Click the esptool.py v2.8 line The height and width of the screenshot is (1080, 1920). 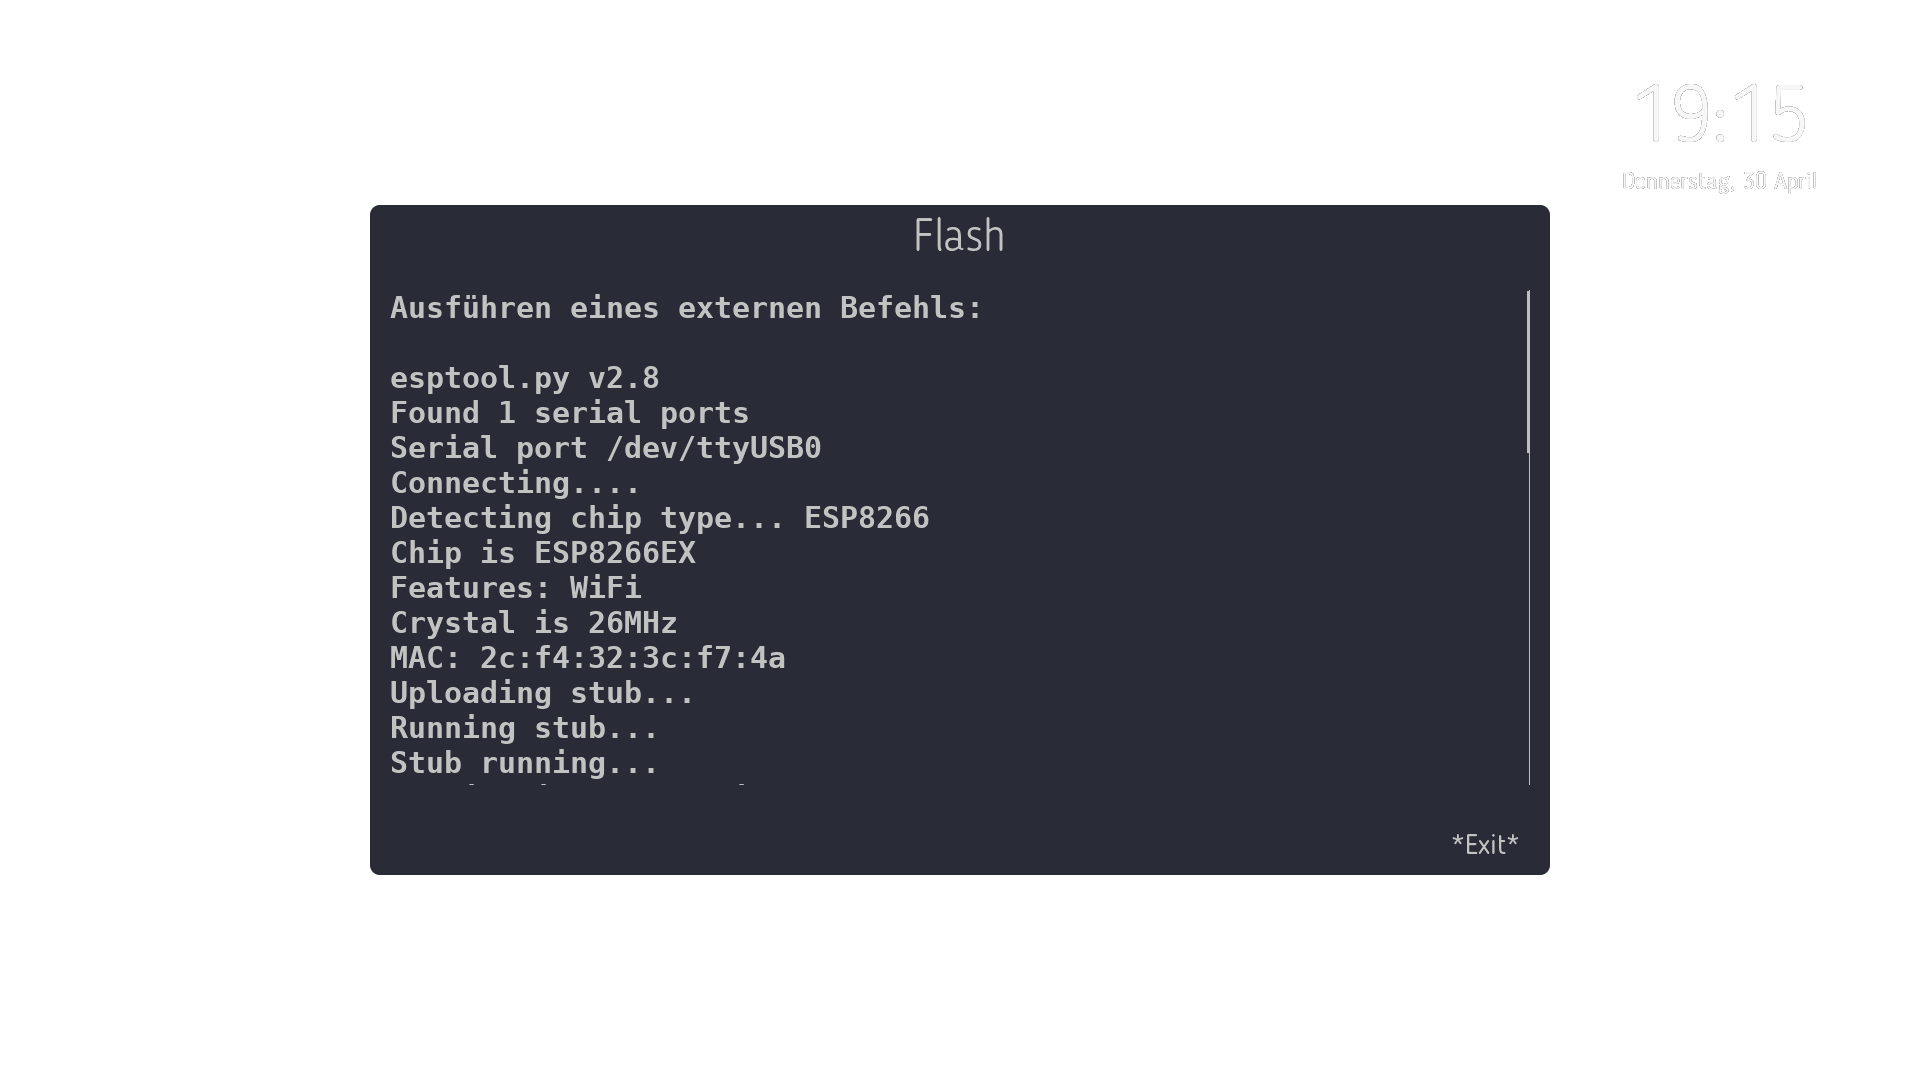pyautogui.click(x=524, y=378)
